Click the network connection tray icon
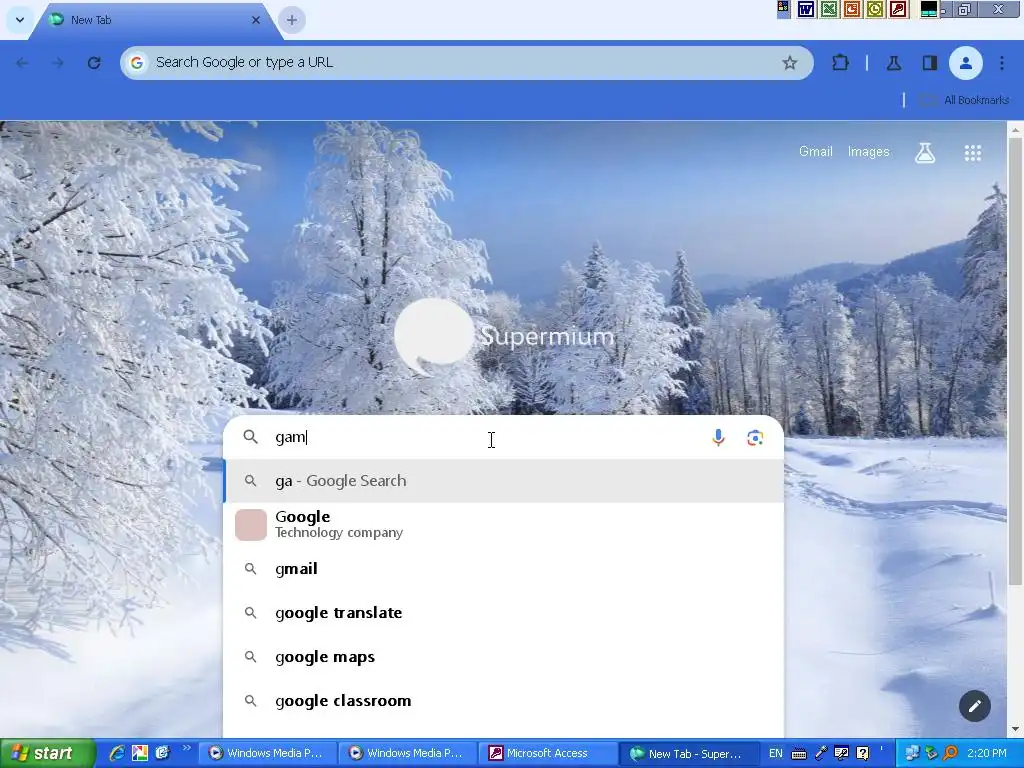This screenshot has width=1024, height=768. (912, 754)
